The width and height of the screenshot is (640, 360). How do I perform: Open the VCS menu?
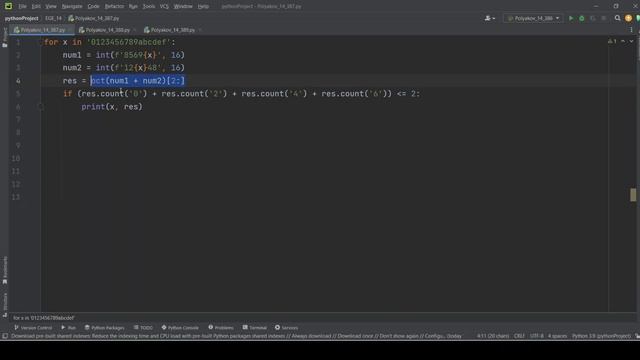(164, 7)
